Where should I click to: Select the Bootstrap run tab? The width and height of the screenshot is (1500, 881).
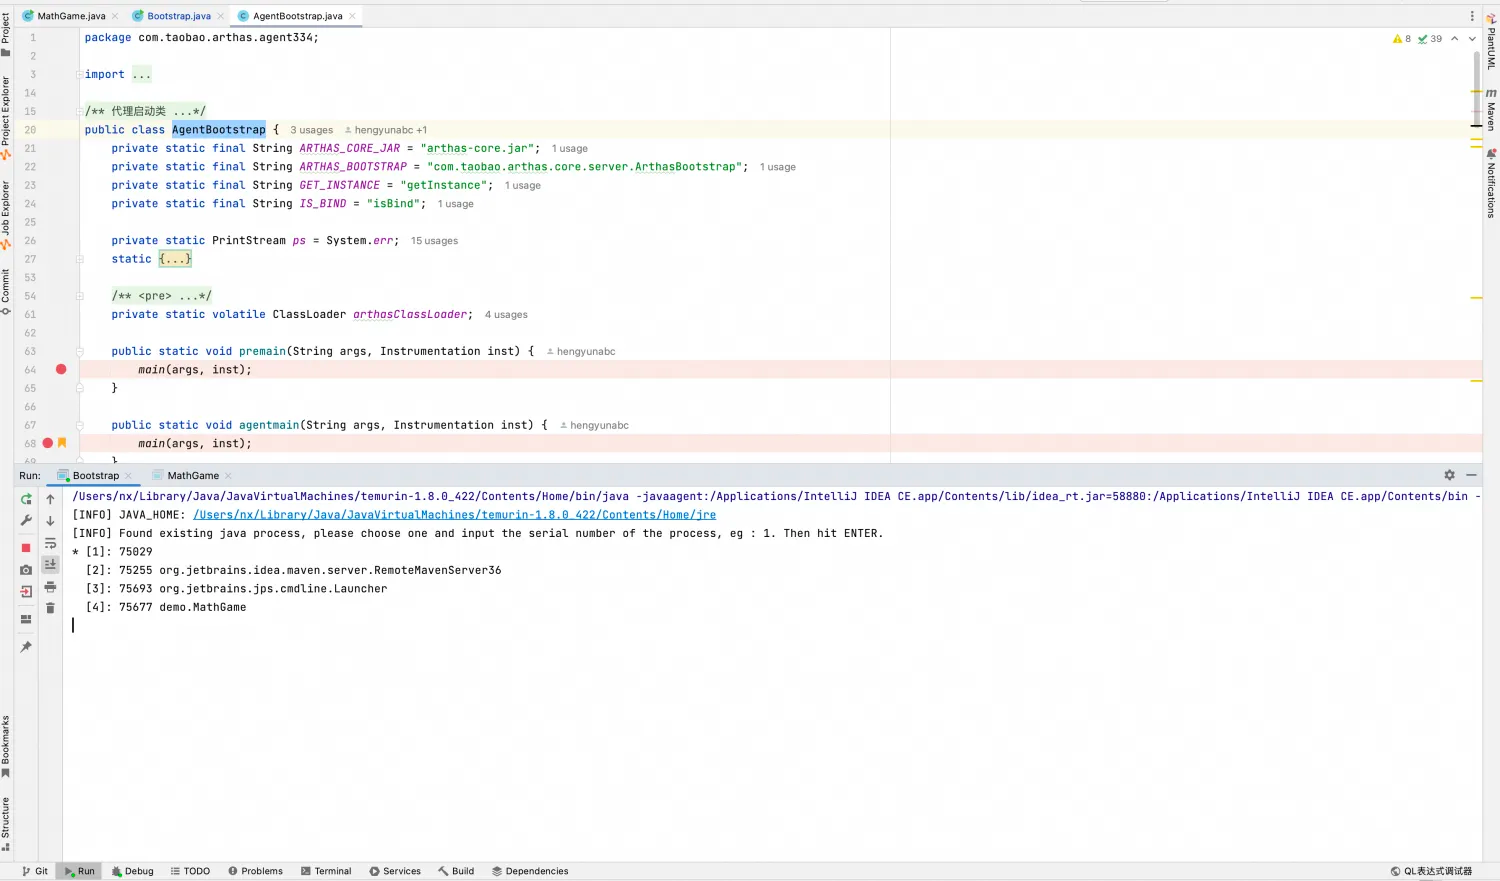tap(95, 476)
